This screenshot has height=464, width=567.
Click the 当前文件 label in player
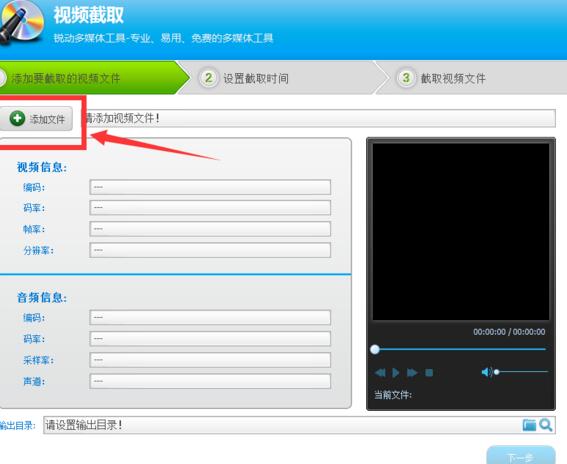point(393,395)
